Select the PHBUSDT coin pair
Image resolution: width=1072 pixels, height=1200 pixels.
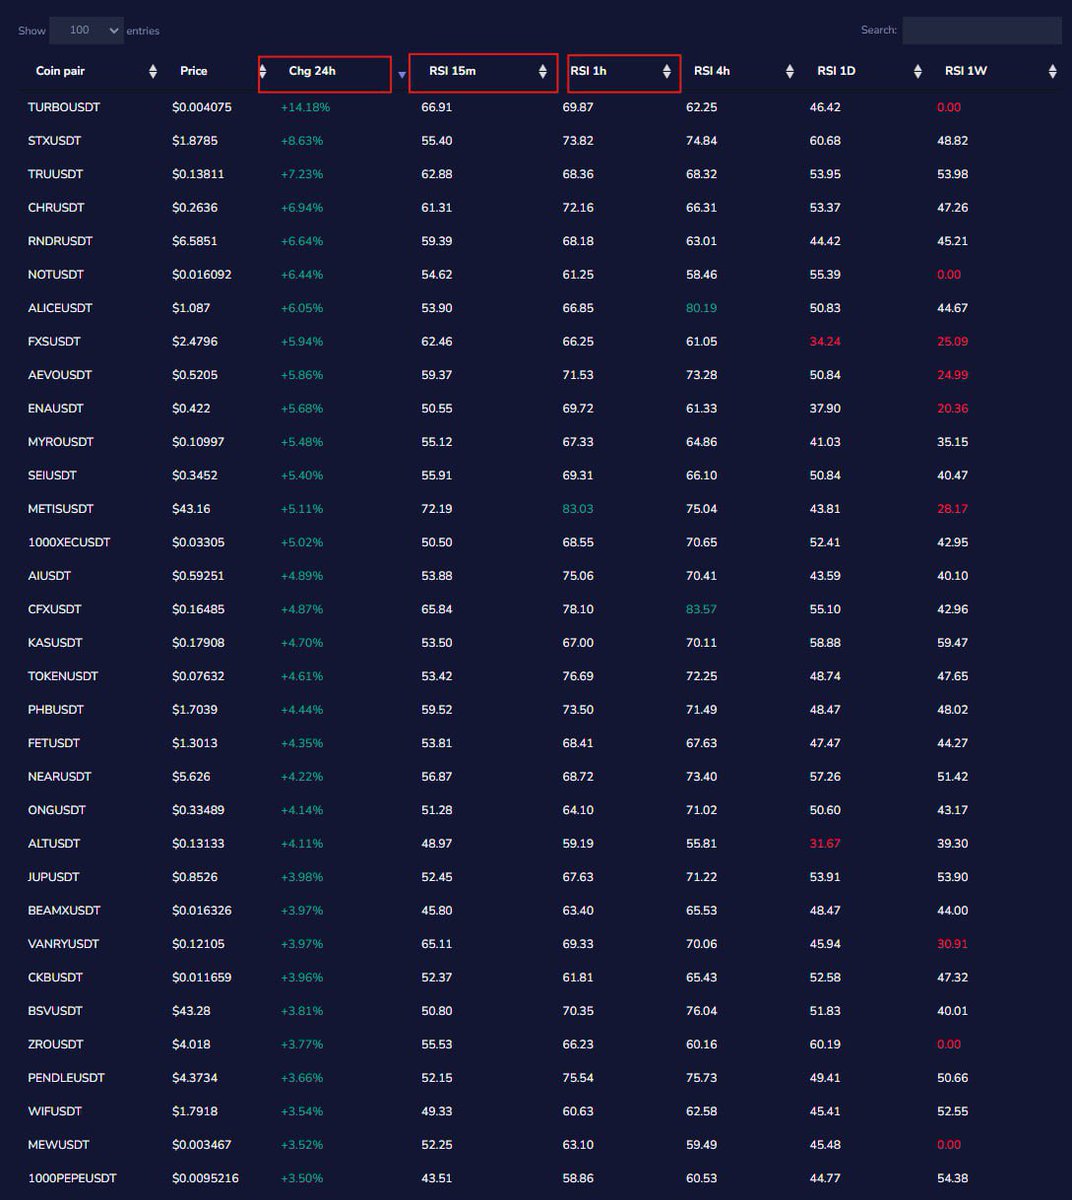pos(56,710)
